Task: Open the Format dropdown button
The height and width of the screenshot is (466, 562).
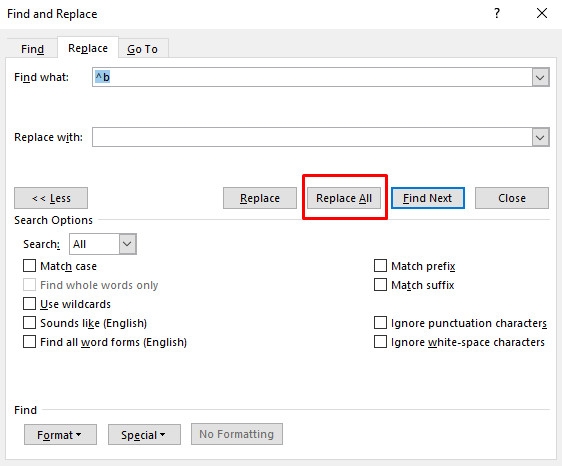Action: (60, 434)
